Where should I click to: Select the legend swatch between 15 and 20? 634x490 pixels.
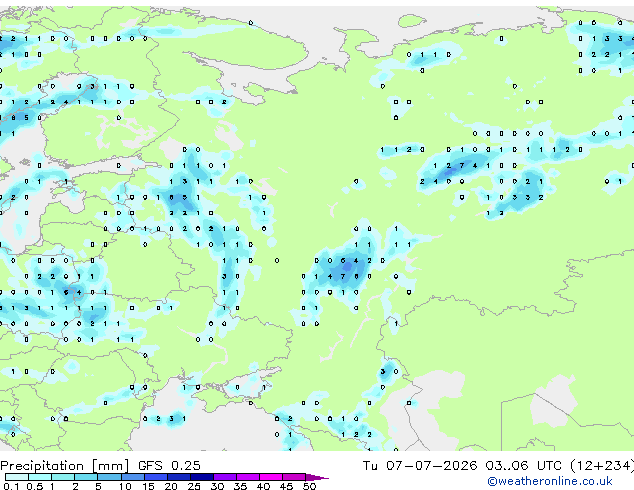click(x=155, y=477)
